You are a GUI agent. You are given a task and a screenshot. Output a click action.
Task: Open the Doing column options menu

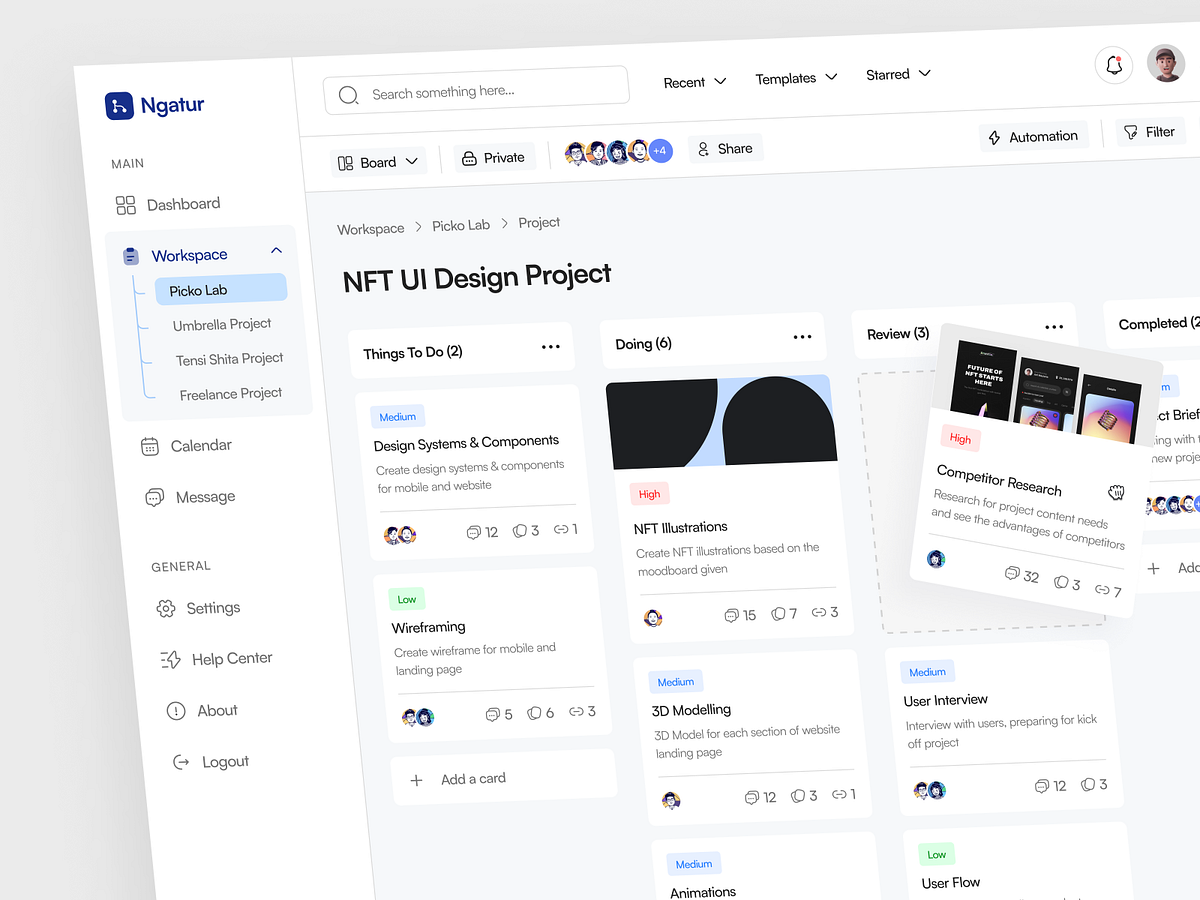pos(801,338)
